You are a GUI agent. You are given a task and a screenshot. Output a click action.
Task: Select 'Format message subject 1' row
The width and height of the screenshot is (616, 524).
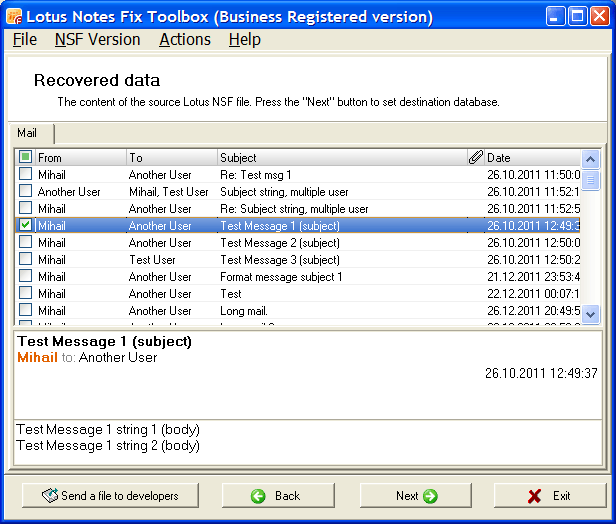click(297, 277)
